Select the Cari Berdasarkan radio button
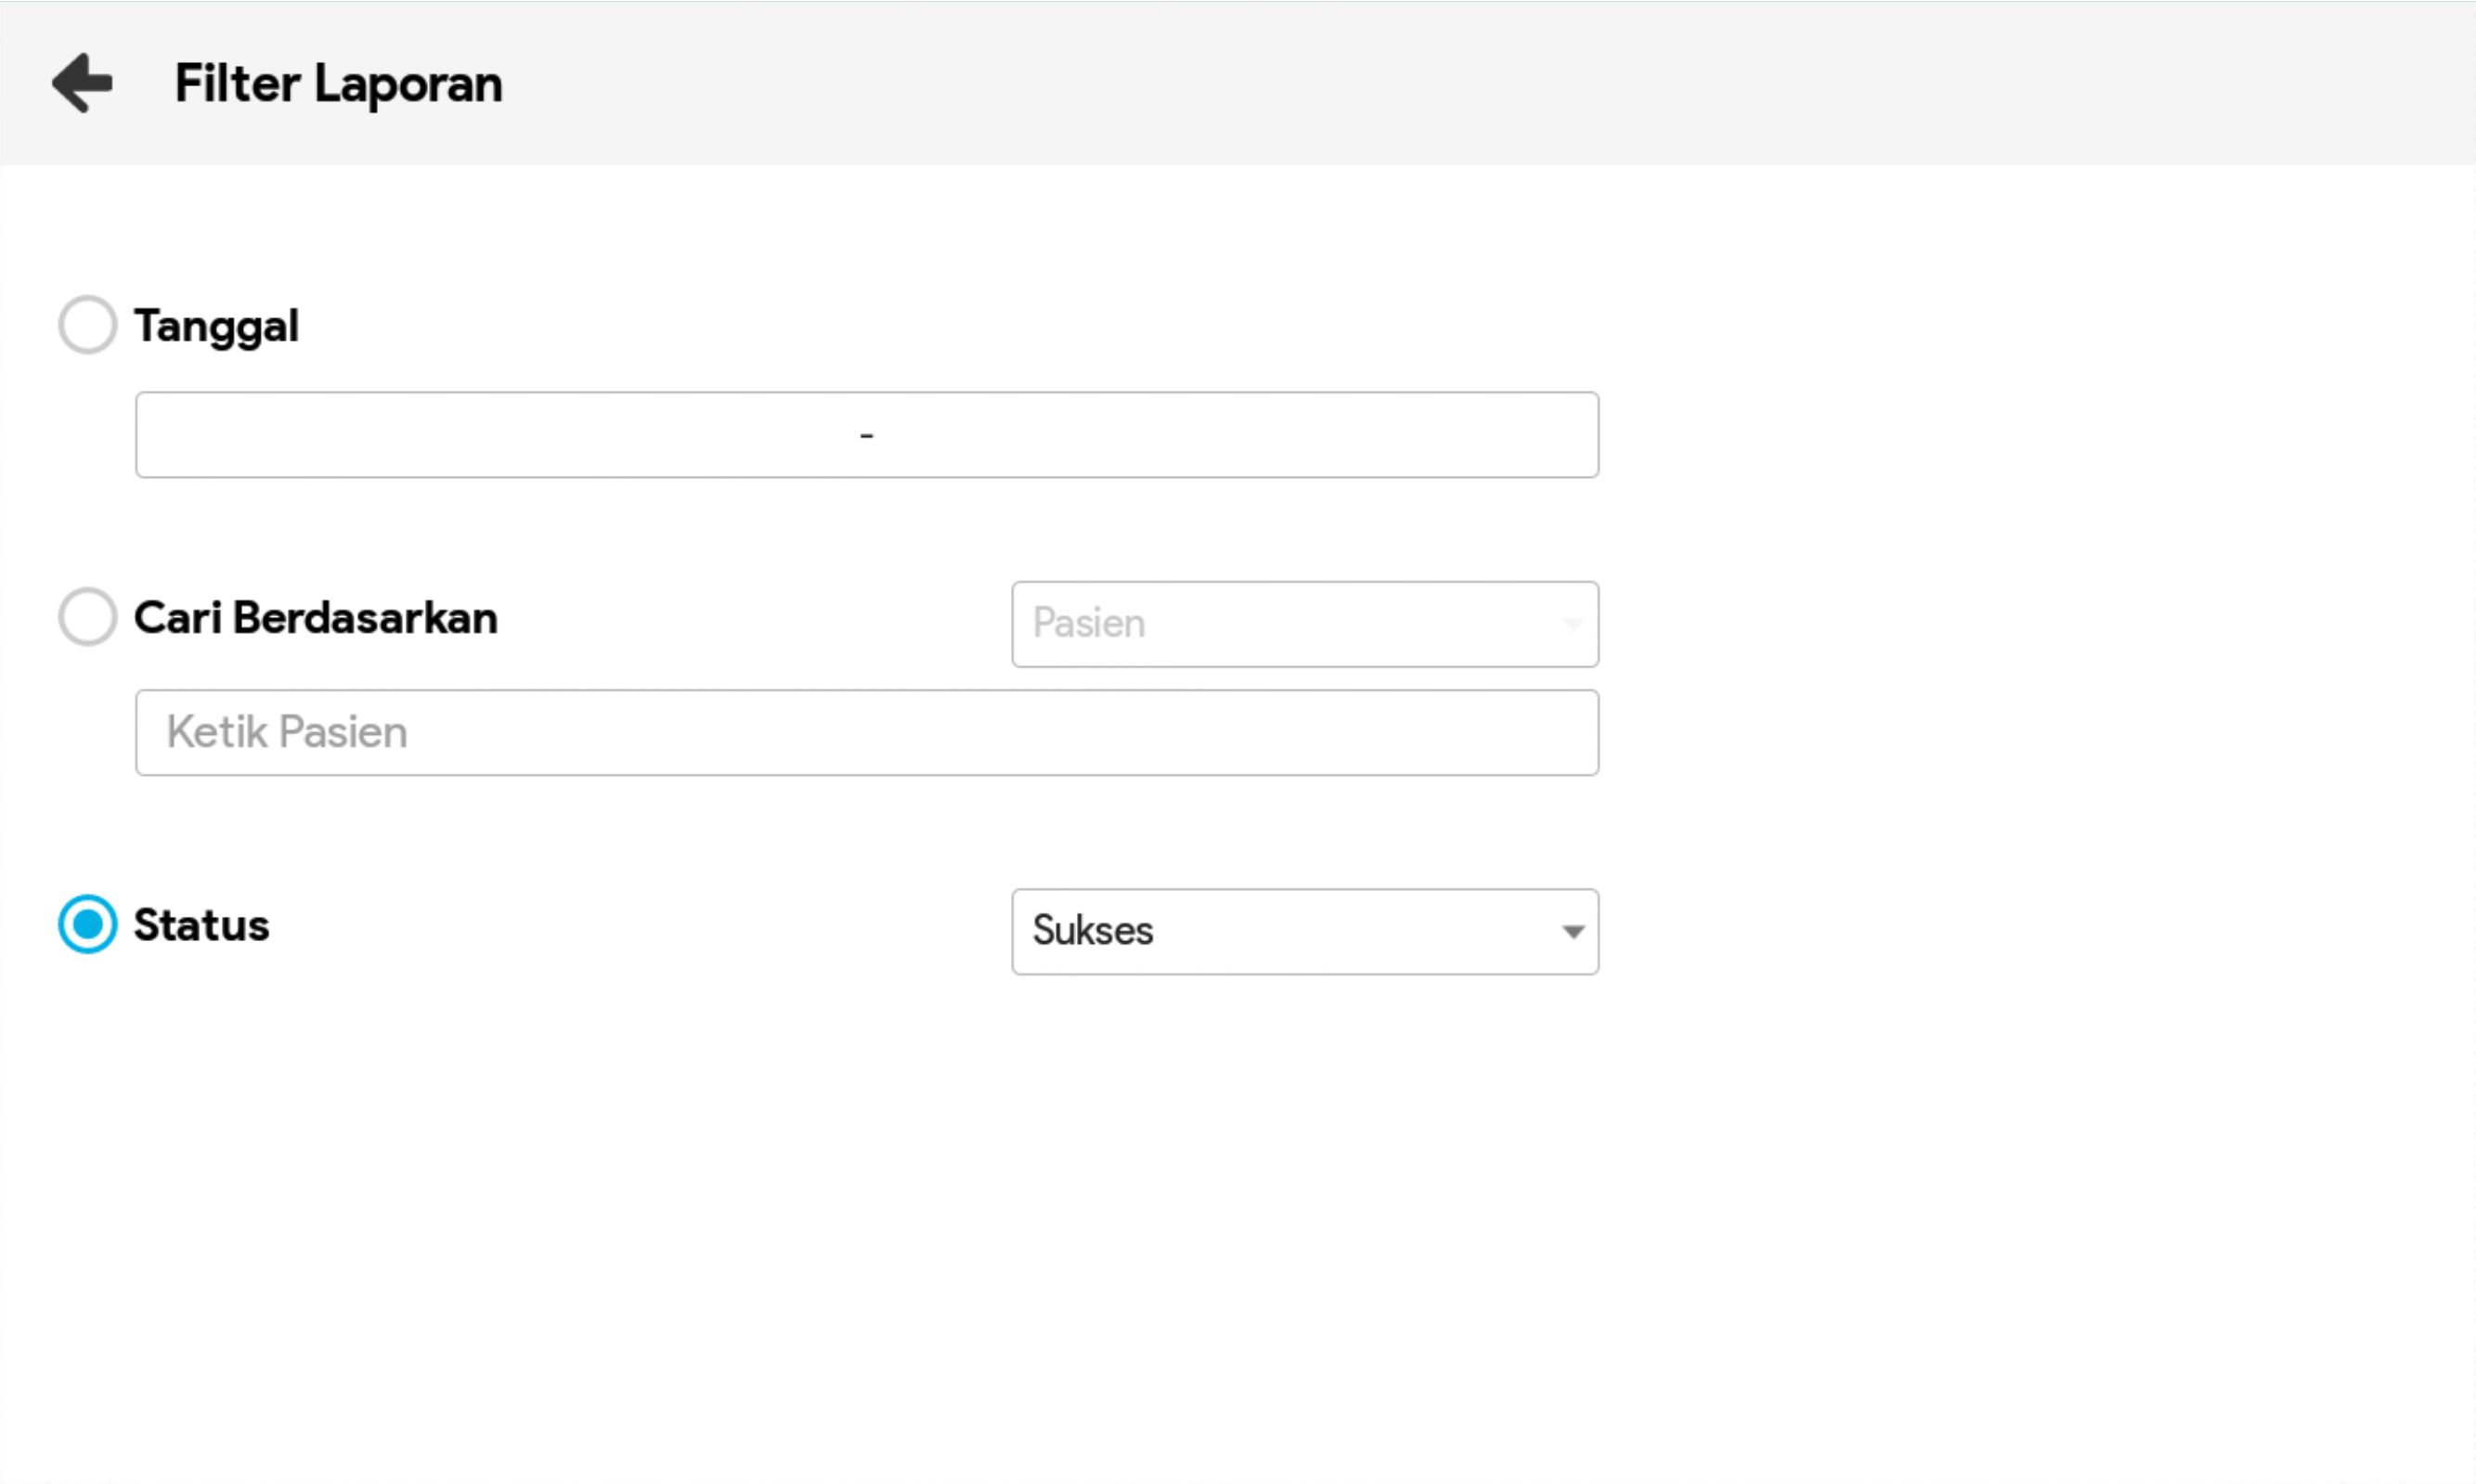The width and height of the screenshot is (2476, 1484). tap(88, 617)
